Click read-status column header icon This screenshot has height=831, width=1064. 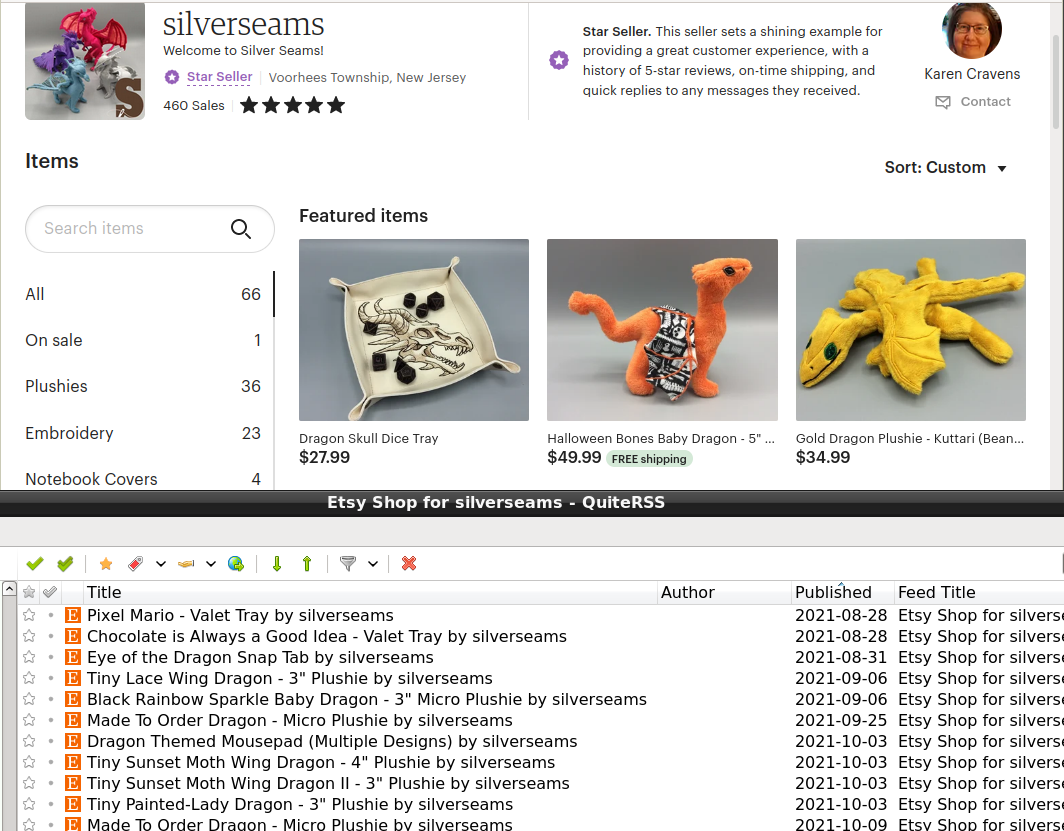pyautogui.click(x=50, y=592)
